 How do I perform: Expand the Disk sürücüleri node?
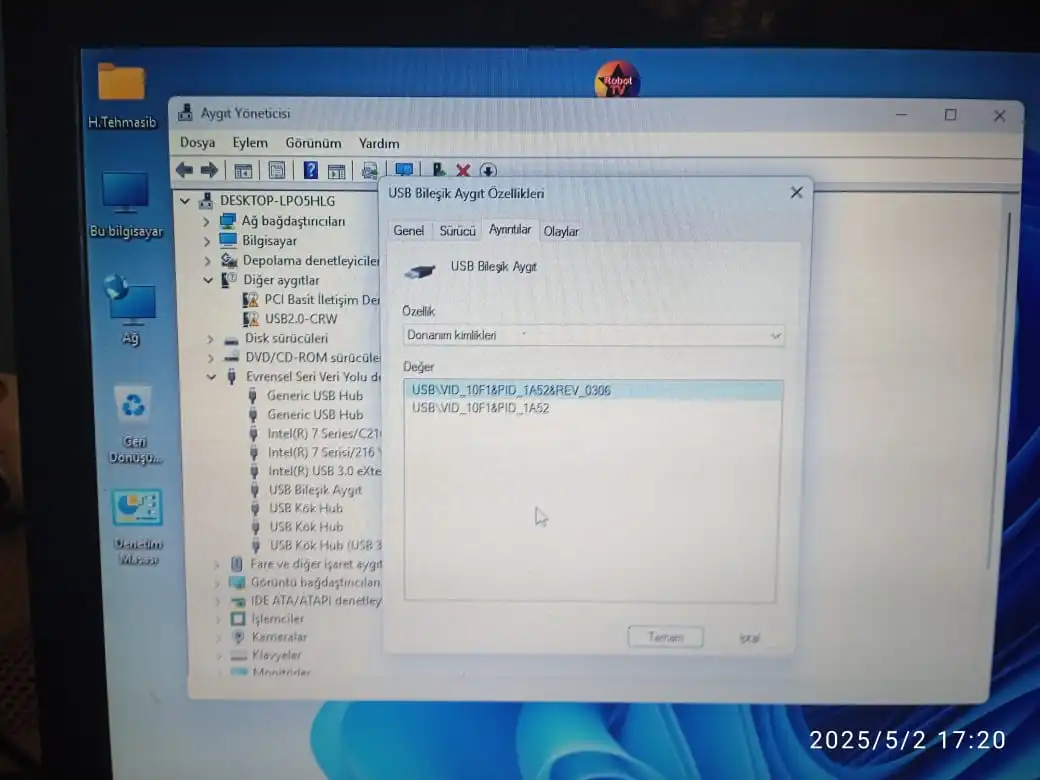click(210, 339)
